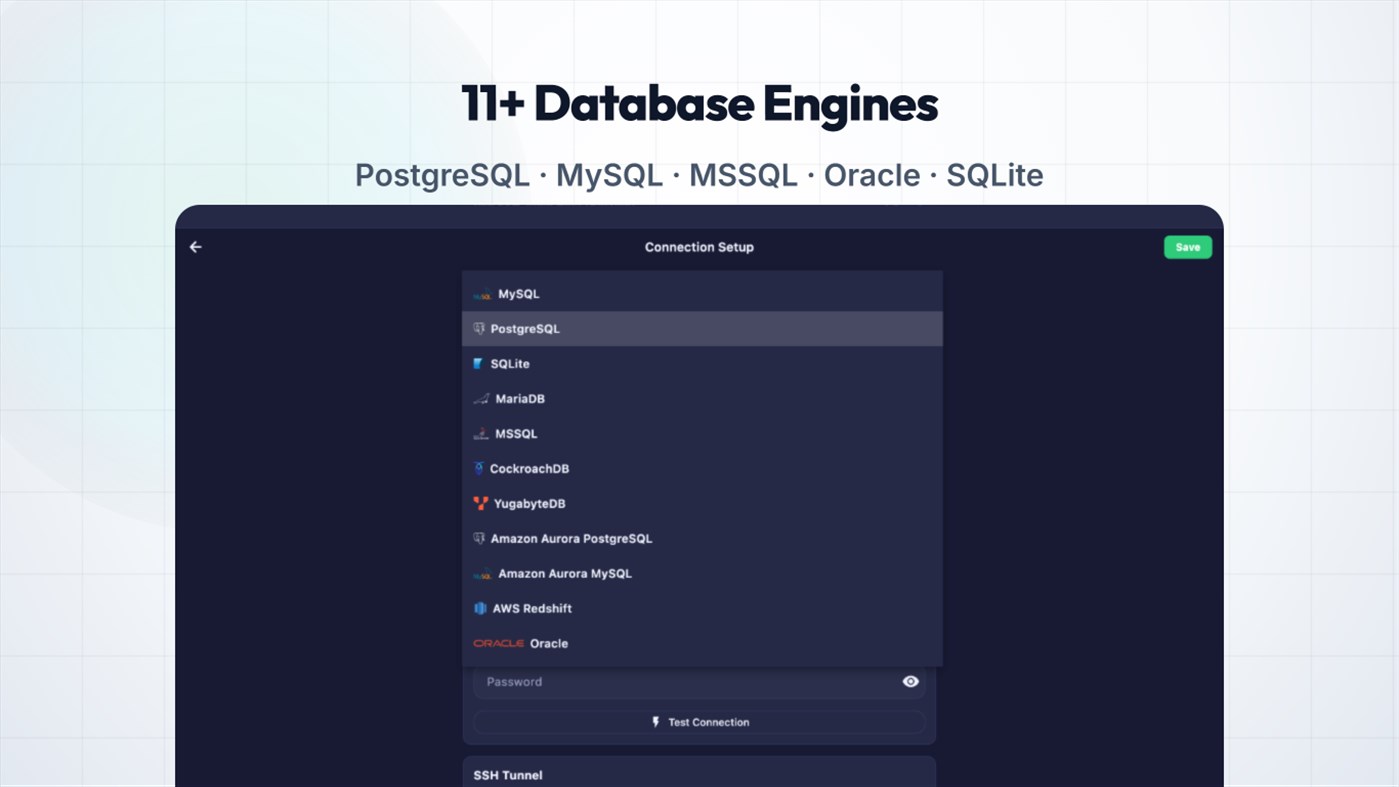Screen dimensions: 1399x787
Task: Select CockroachDB in the engine list
Action: point(702,469)
